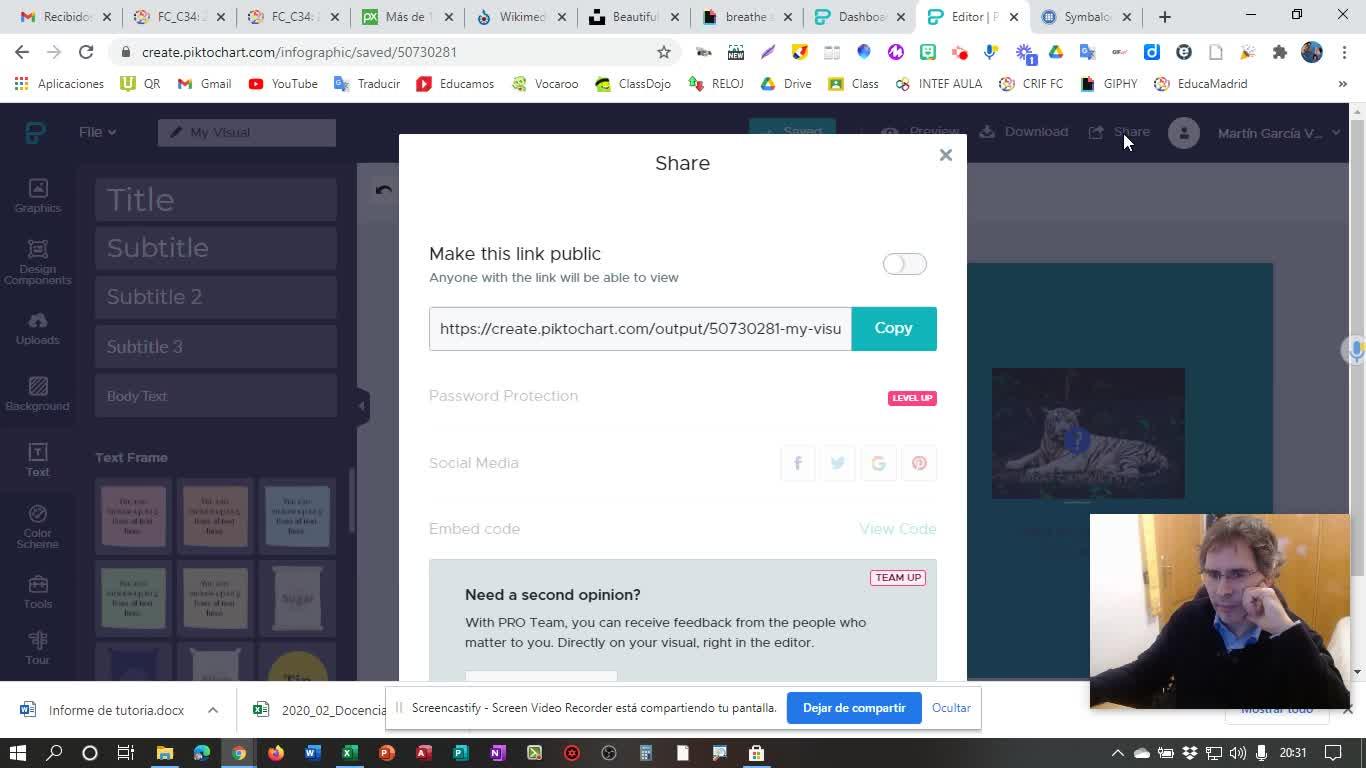Copy the share link
The width and height of the screenshot is (1366, 768).
tap(894, 329)
